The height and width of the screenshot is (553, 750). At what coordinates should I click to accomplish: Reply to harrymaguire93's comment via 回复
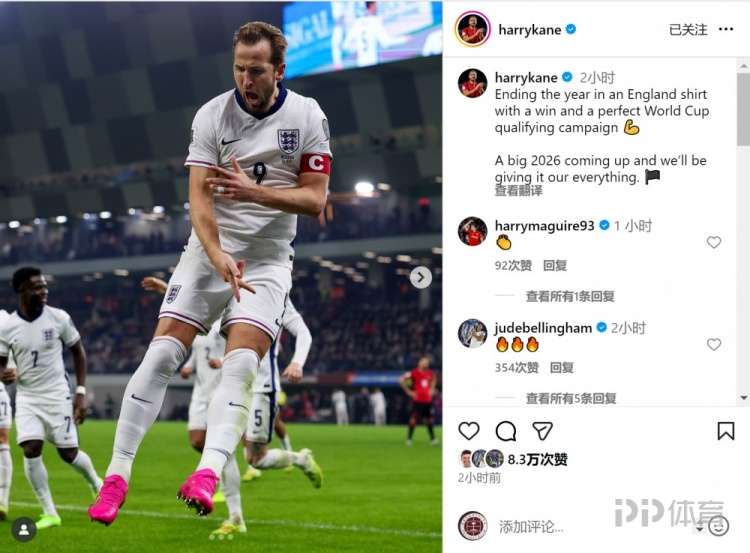tap(555, 265)
